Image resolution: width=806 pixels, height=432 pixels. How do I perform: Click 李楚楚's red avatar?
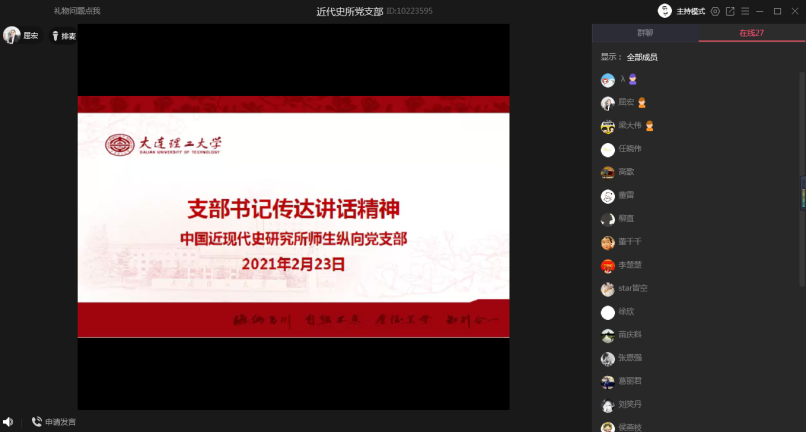(608, 266)
